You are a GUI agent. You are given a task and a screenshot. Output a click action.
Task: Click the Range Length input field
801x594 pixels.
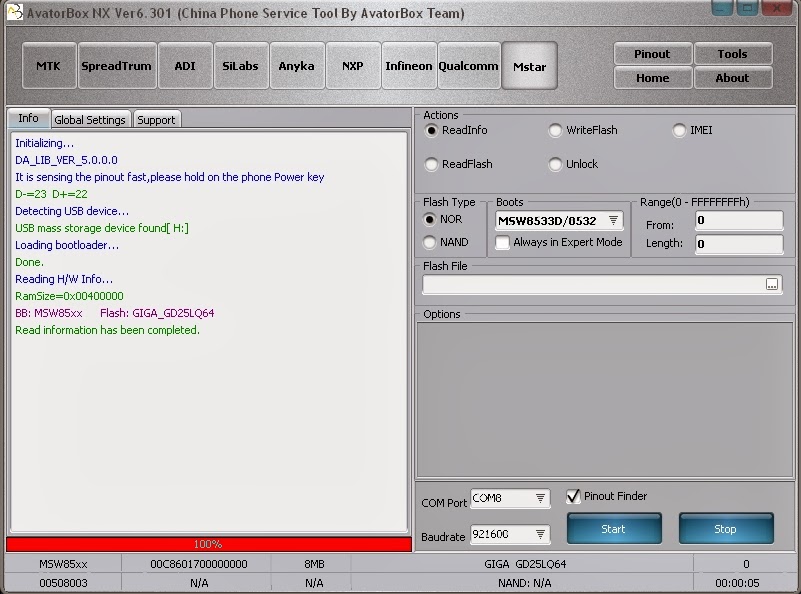pyautogui.click(x=739, y=244)
